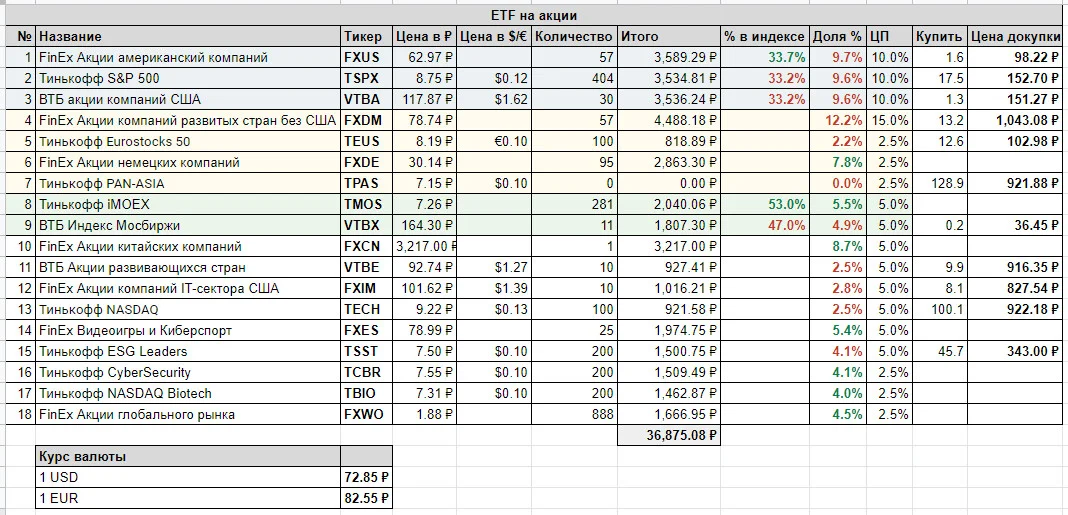Click the 'ЦП' column header

tap(889, 37)
